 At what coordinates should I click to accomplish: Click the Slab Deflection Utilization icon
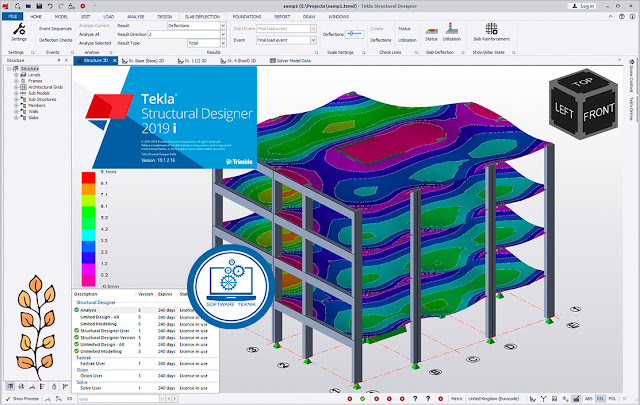tap(451, 29)
